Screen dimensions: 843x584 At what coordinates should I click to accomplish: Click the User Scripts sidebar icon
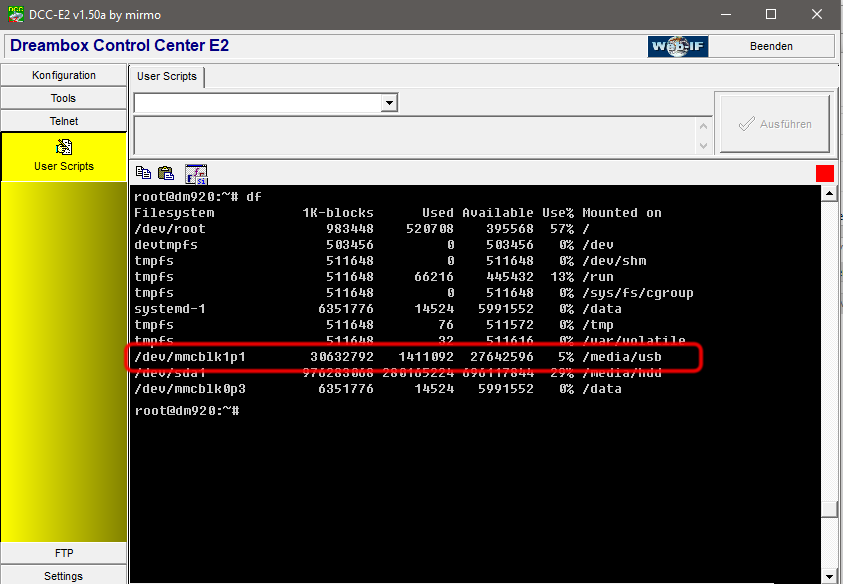[64, 148]
